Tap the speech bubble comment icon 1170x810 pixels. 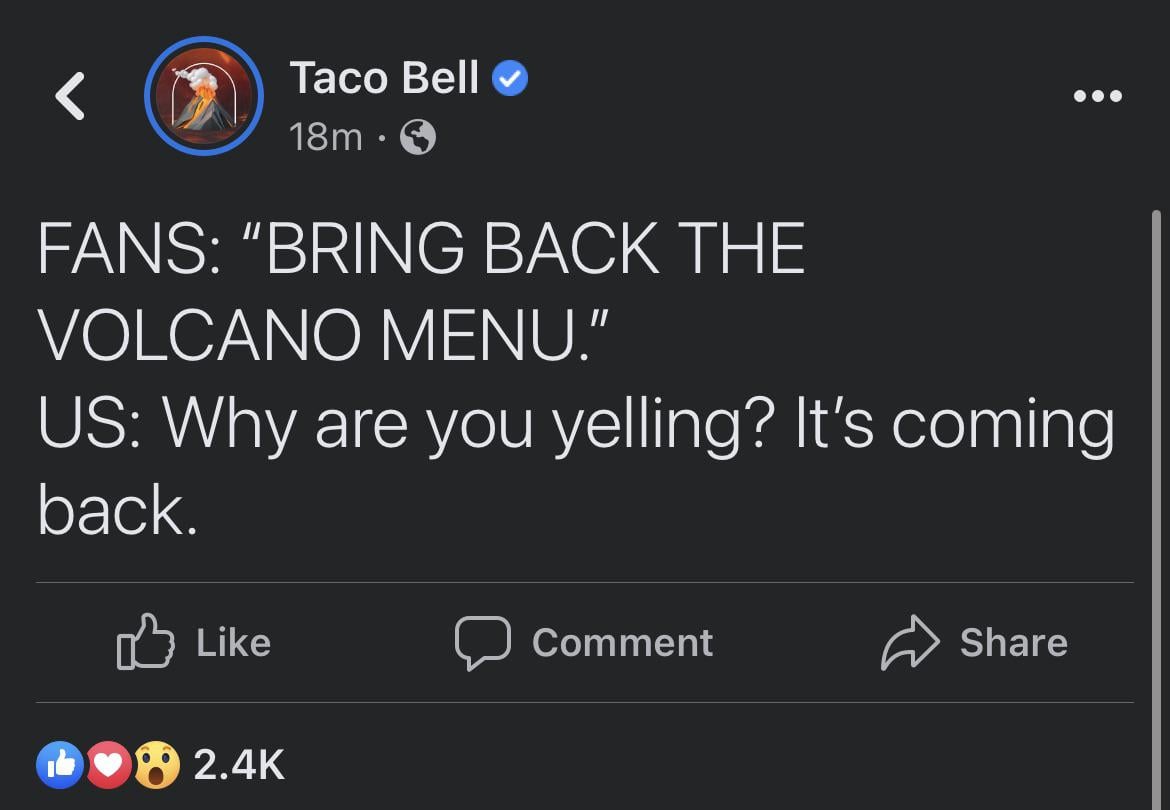pos(483,642)
